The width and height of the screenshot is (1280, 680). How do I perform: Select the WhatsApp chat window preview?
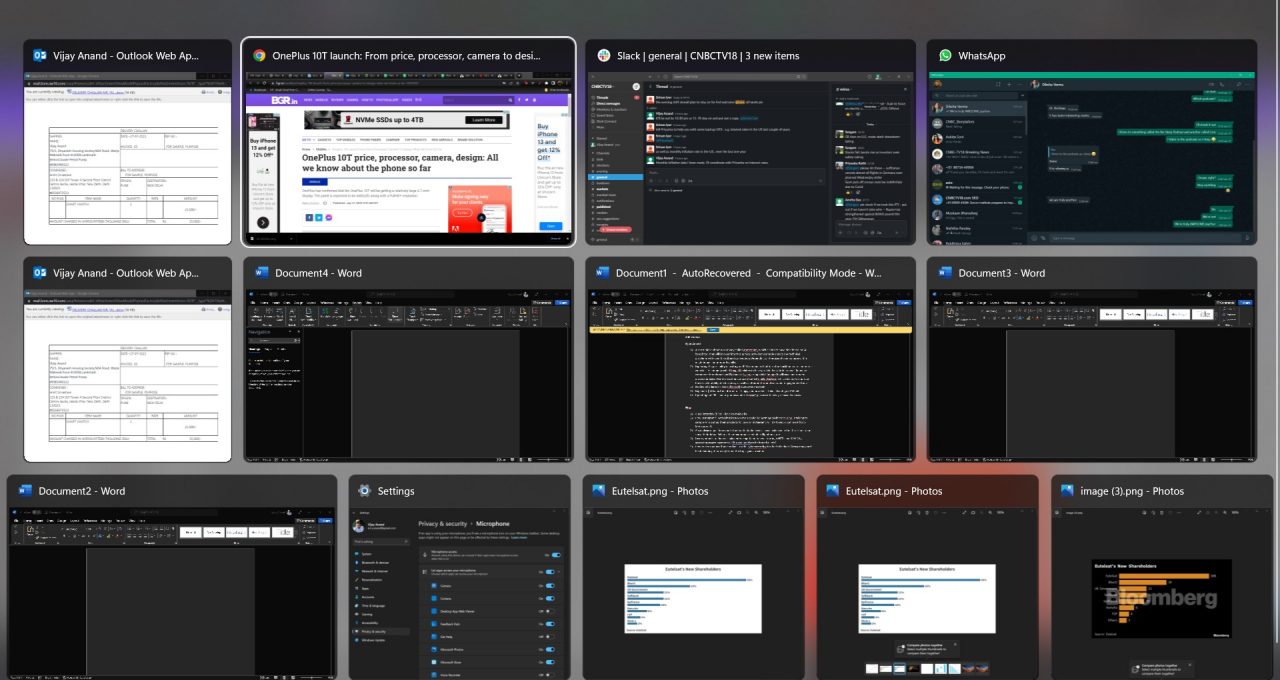click(1092, 160)
